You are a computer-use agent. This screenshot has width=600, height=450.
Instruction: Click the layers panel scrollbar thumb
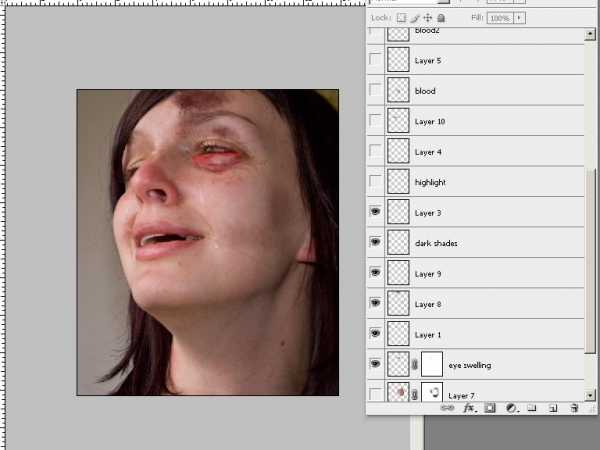coord(590,261)
